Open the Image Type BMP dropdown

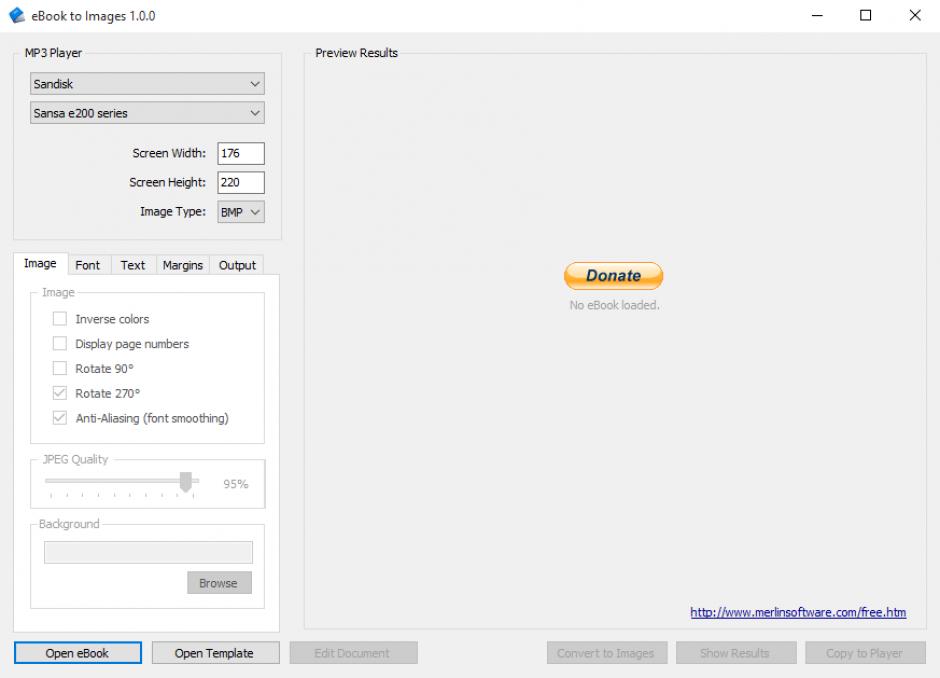[241, 212]
